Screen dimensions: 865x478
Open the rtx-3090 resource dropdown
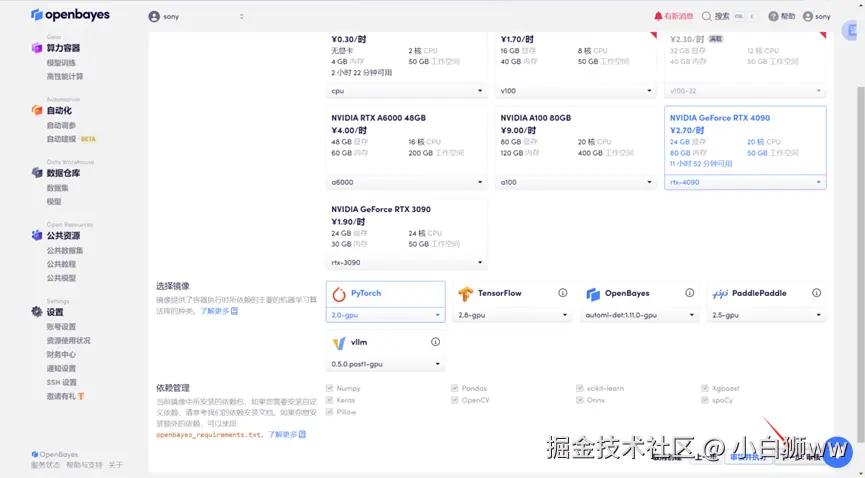(x=407, y=262)
